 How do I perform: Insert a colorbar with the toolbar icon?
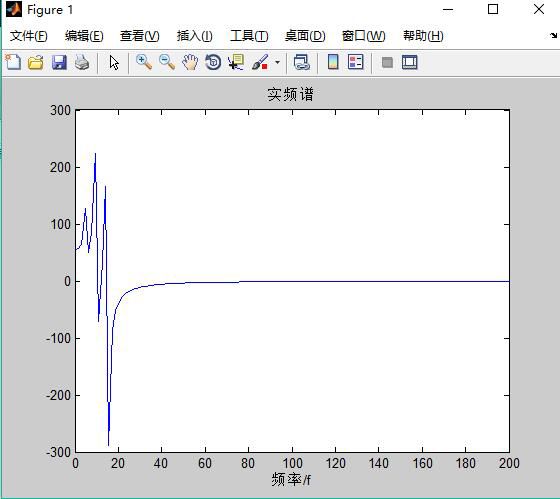tap(333, 63)
